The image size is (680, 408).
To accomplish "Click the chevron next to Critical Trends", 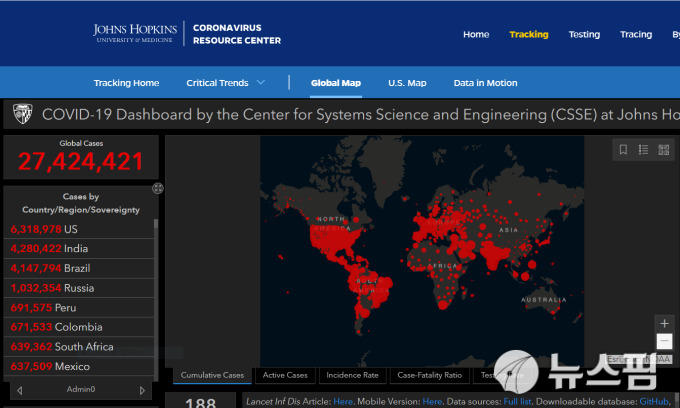I will pos(261,82).
